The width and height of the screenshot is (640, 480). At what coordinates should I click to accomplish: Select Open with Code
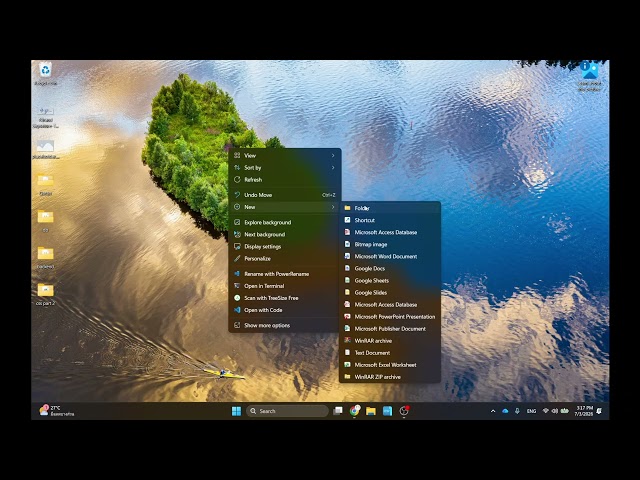tap(284, 310)
